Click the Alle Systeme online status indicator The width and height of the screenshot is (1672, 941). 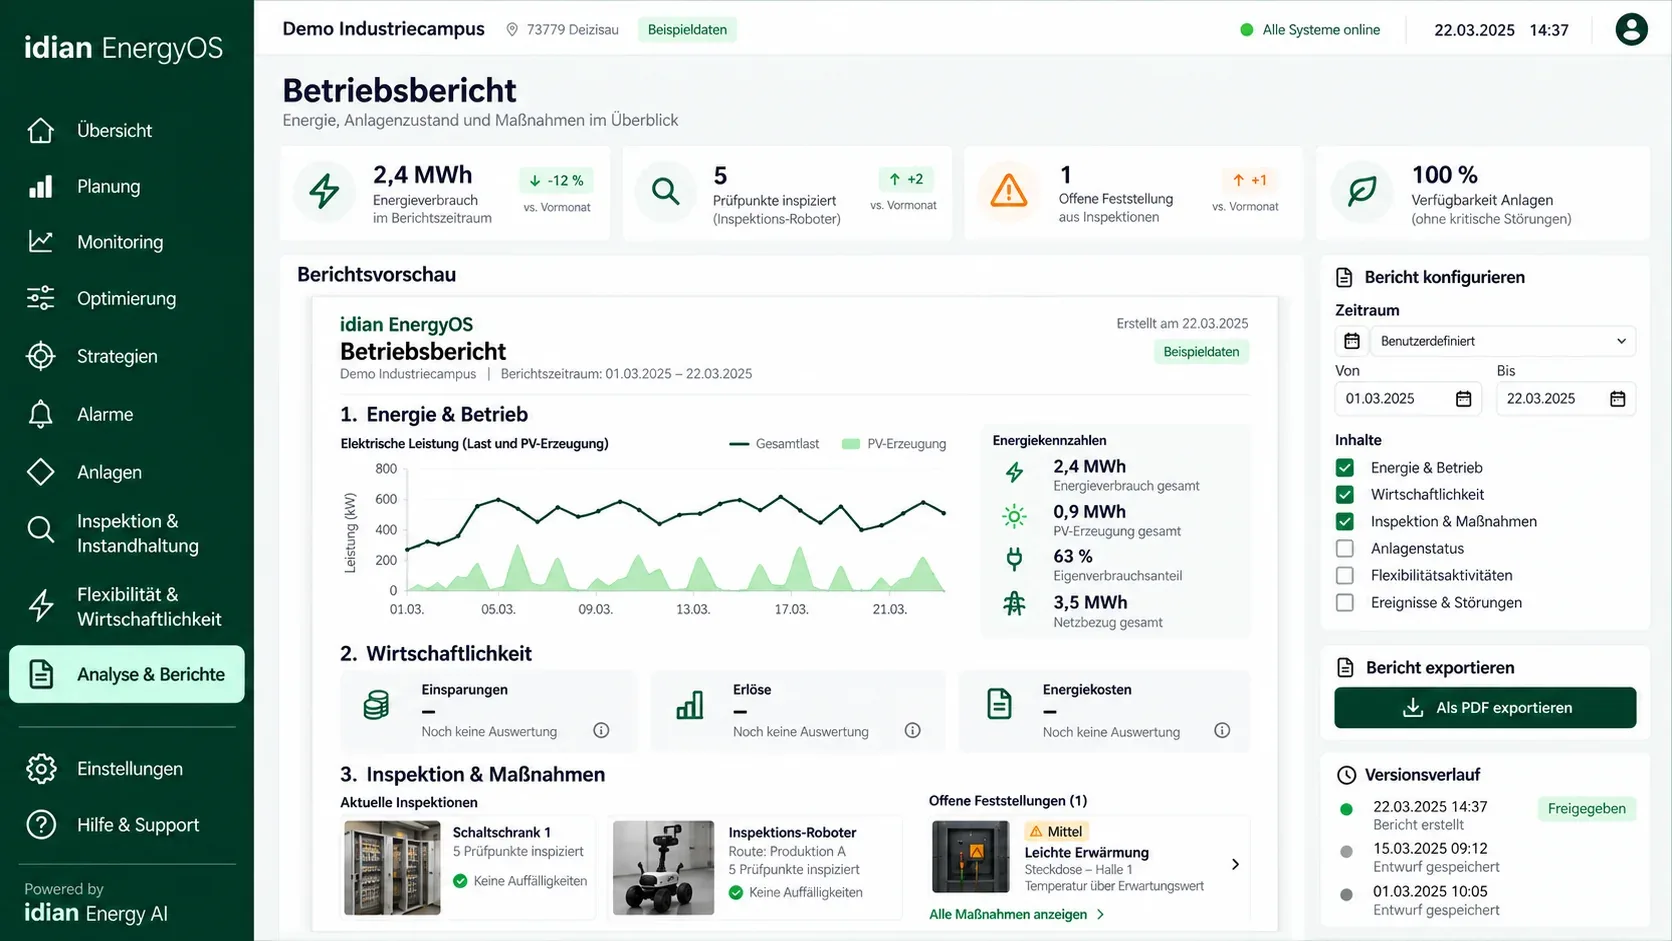coord(1310,30)
